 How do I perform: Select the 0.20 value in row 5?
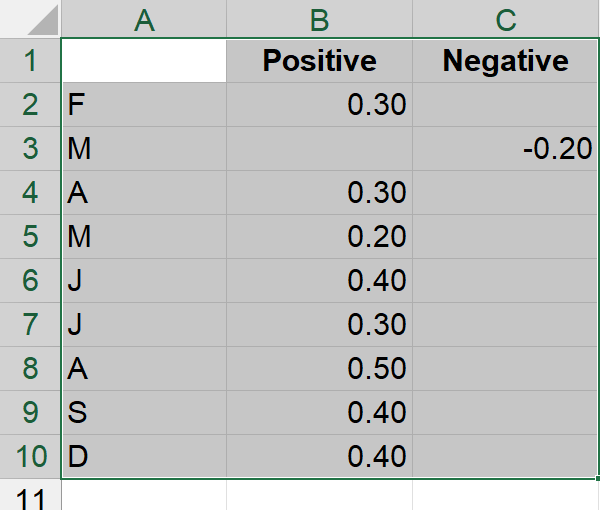pyautogui.click(x=319, y=237)
